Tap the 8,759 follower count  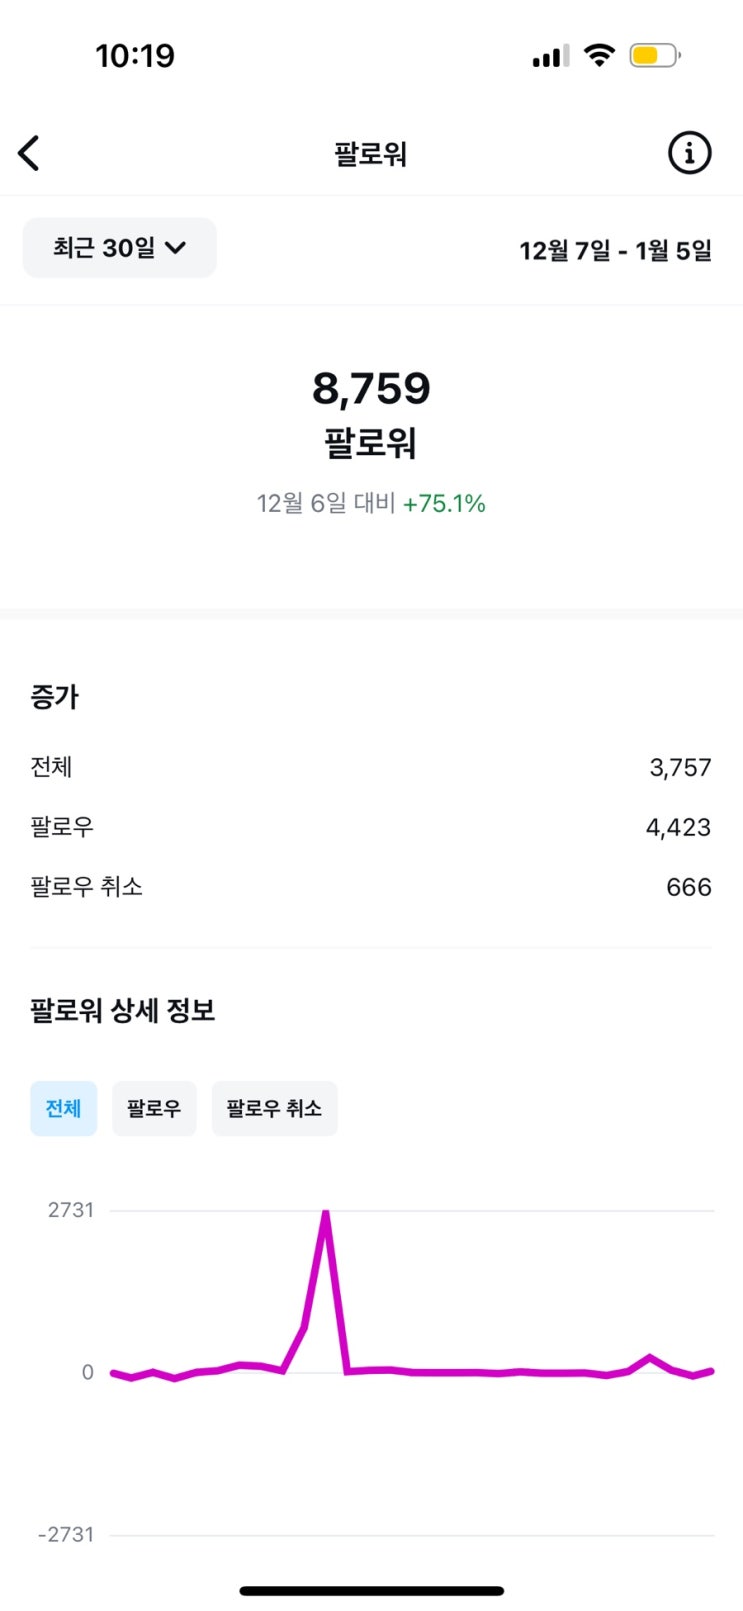coord(371,388)
